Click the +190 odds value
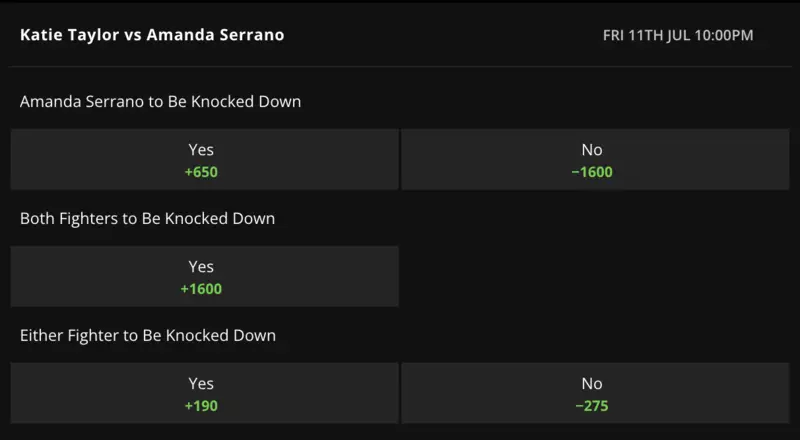800x440 pixels. [x=201, y=406]
